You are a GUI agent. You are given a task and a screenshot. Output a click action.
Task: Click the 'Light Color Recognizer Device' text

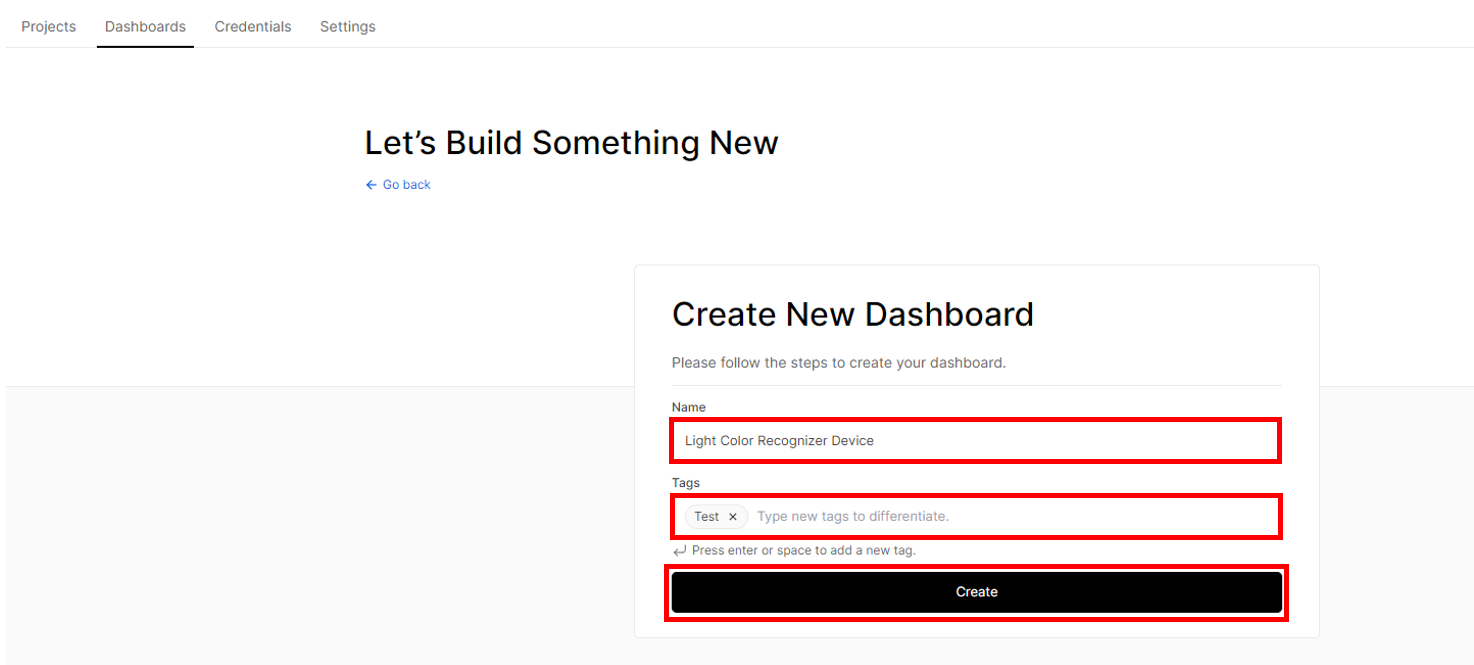click(x=779, y=441)
